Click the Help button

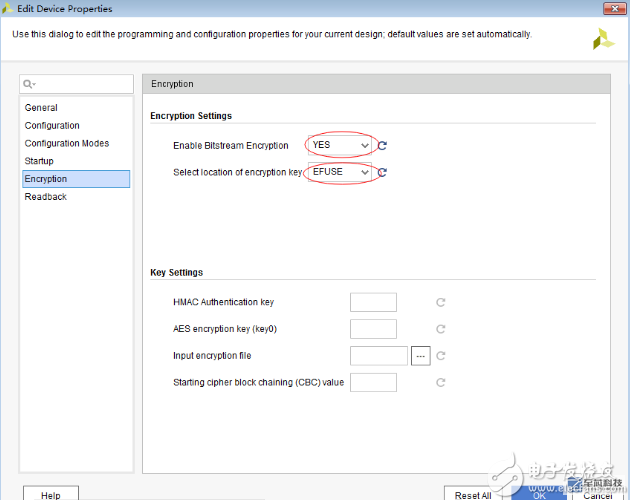(x=50, y=495)
